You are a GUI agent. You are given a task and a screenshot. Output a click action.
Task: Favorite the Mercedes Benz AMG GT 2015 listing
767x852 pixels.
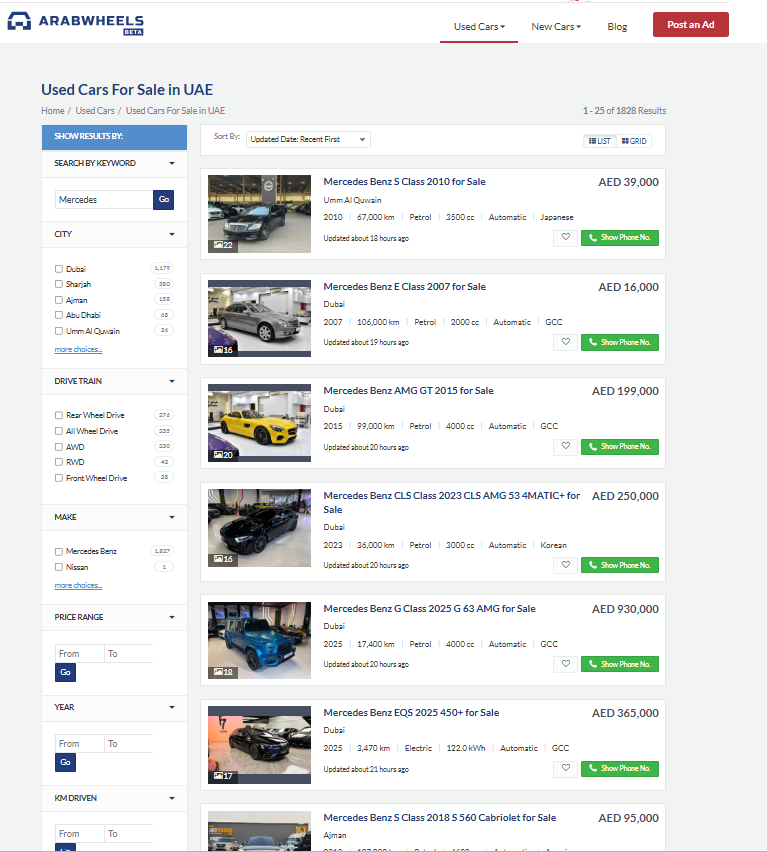565,447
